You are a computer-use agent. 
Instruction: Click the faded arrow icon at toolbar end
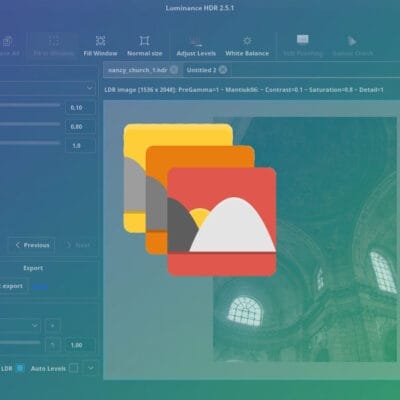pyautogui.click(x=352, y=41)
